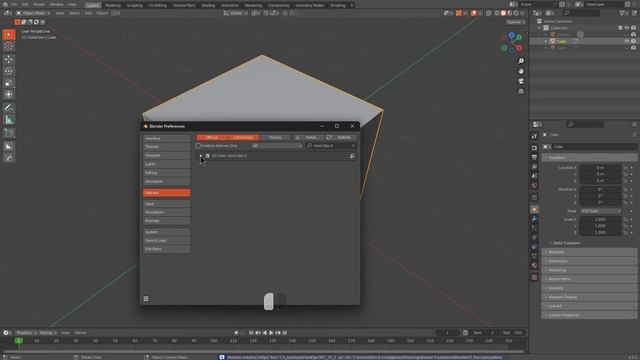The image size is (640, 360).
Task: Toggle the Community add-ons filter
Action: [x=243, y=138]
